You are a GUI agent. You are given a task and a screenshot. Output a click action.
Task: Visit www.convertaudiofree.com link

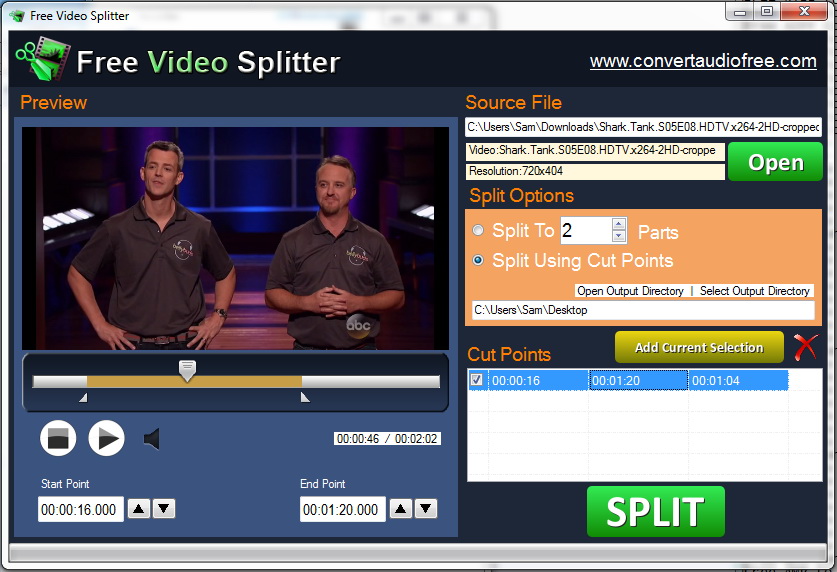(x=703, y=61)
